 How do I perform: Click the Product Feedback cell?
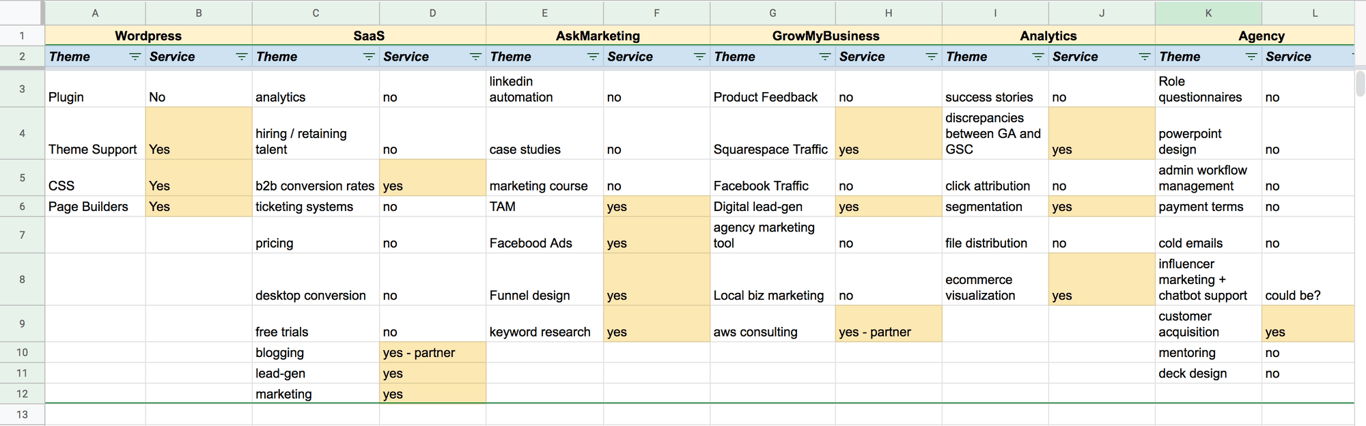[x=773, y=88]
